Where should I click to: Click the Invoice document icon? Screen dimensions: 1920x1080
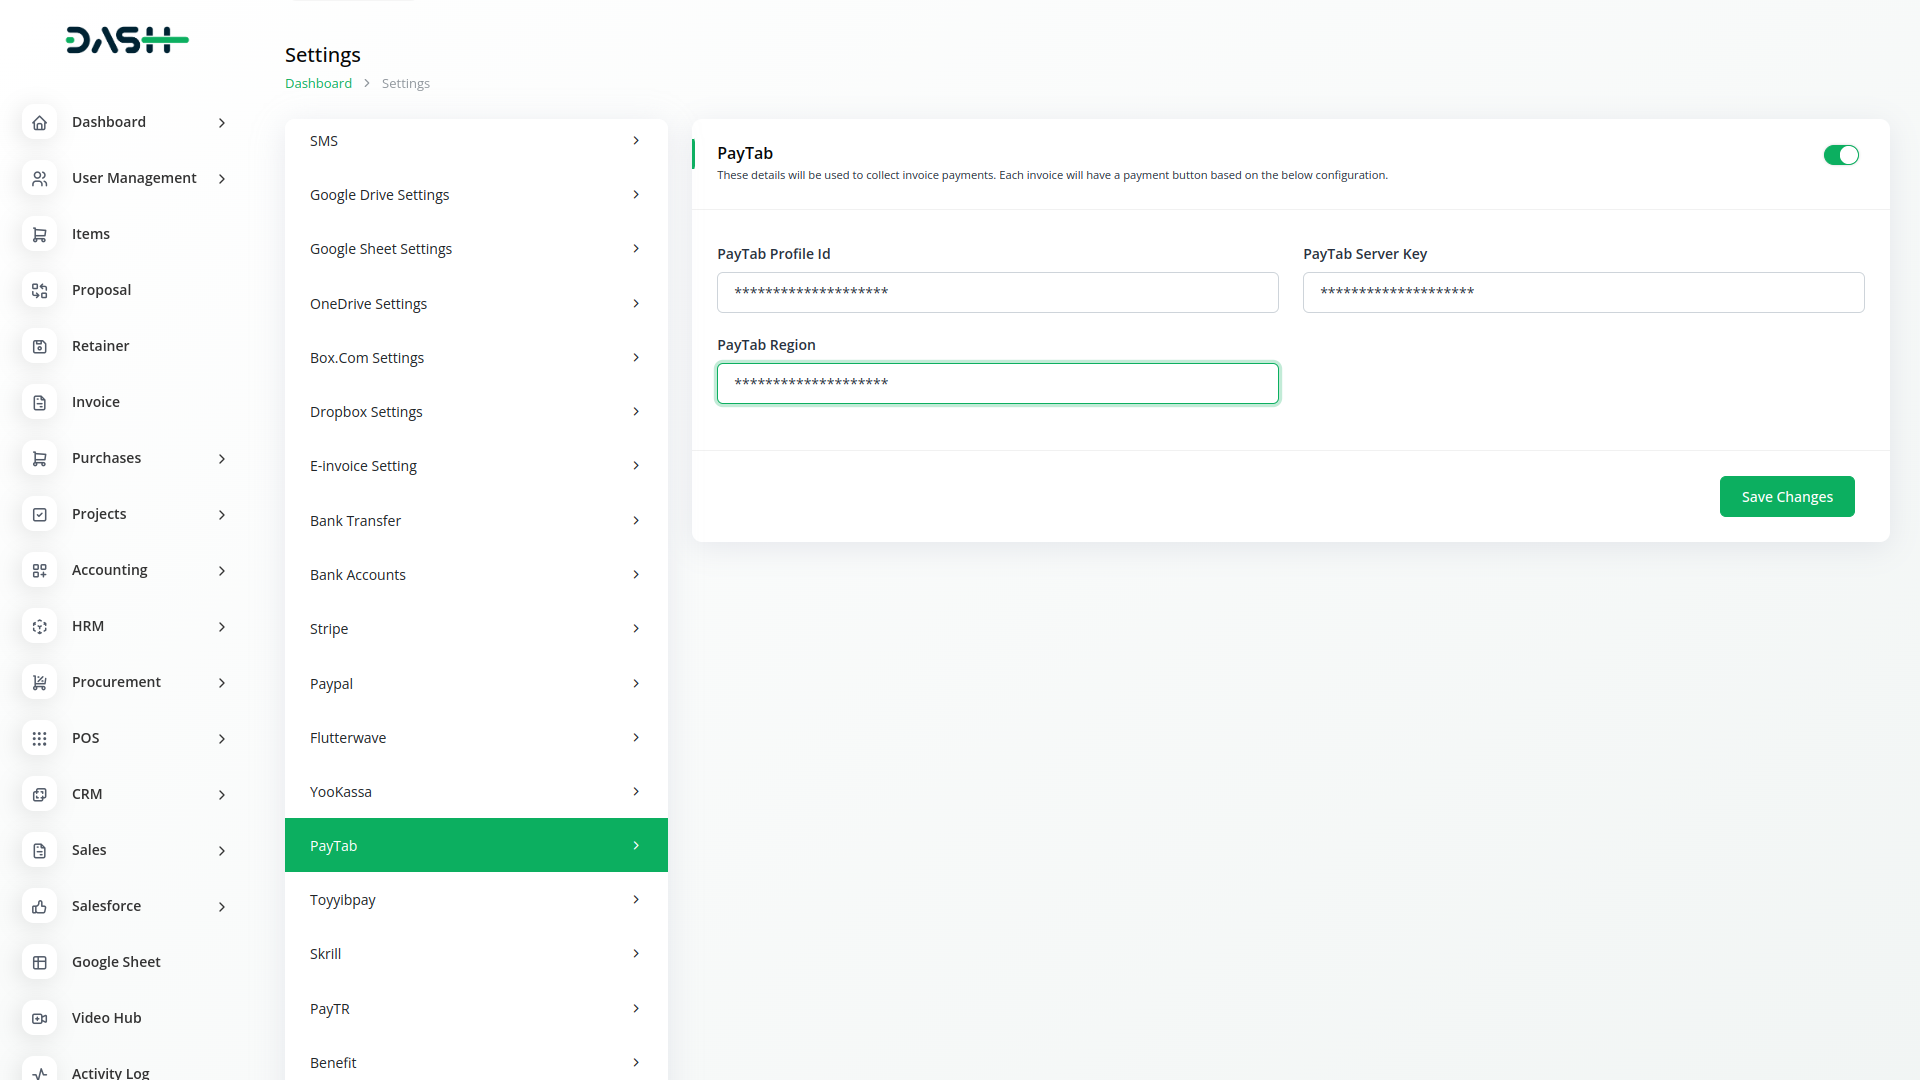[x=39, y=402]
